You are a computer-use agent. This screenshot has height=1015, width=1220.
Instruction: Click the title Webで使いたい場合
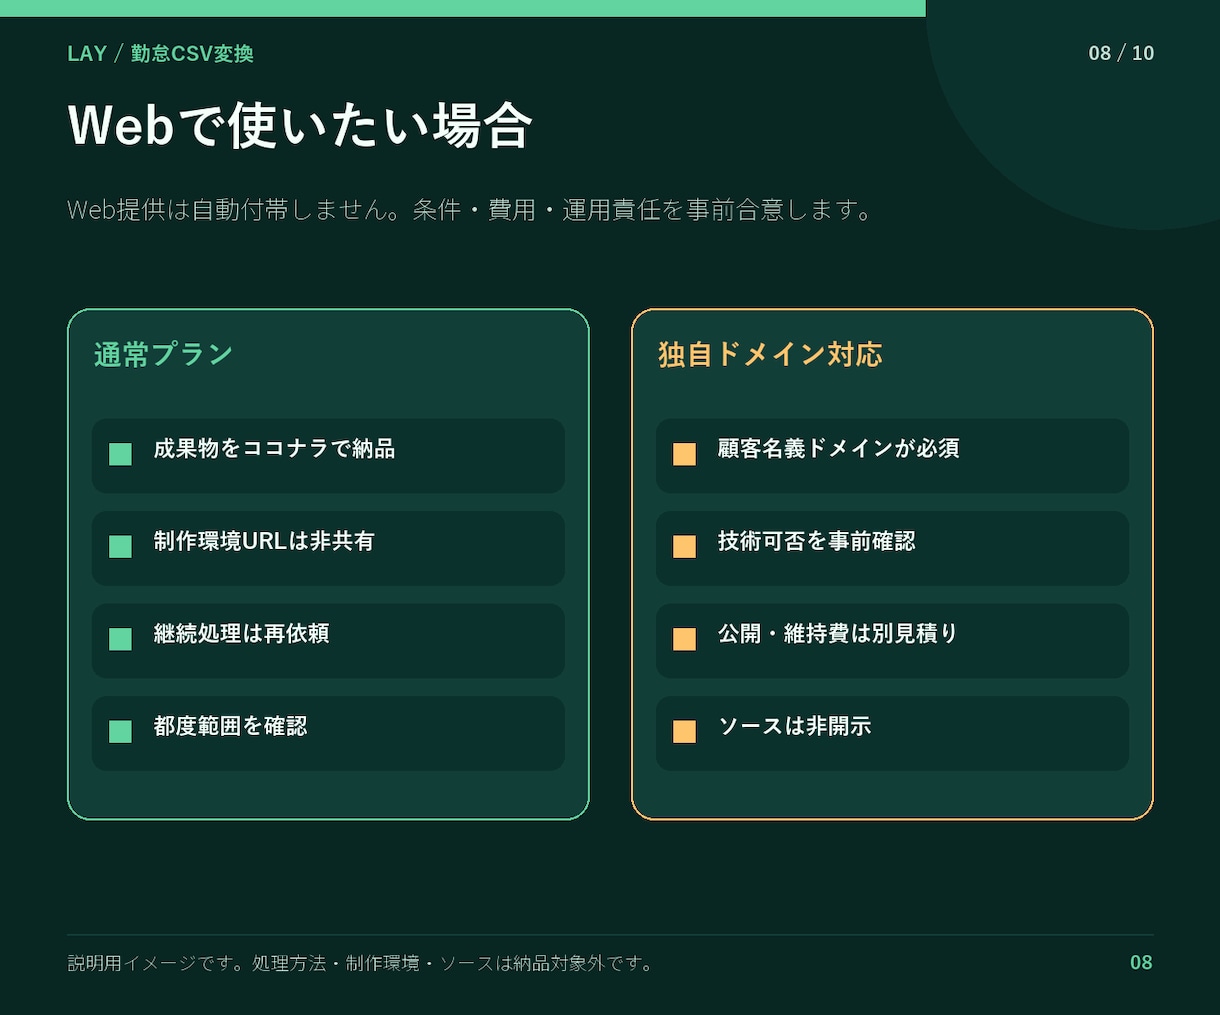click(300, 125)
